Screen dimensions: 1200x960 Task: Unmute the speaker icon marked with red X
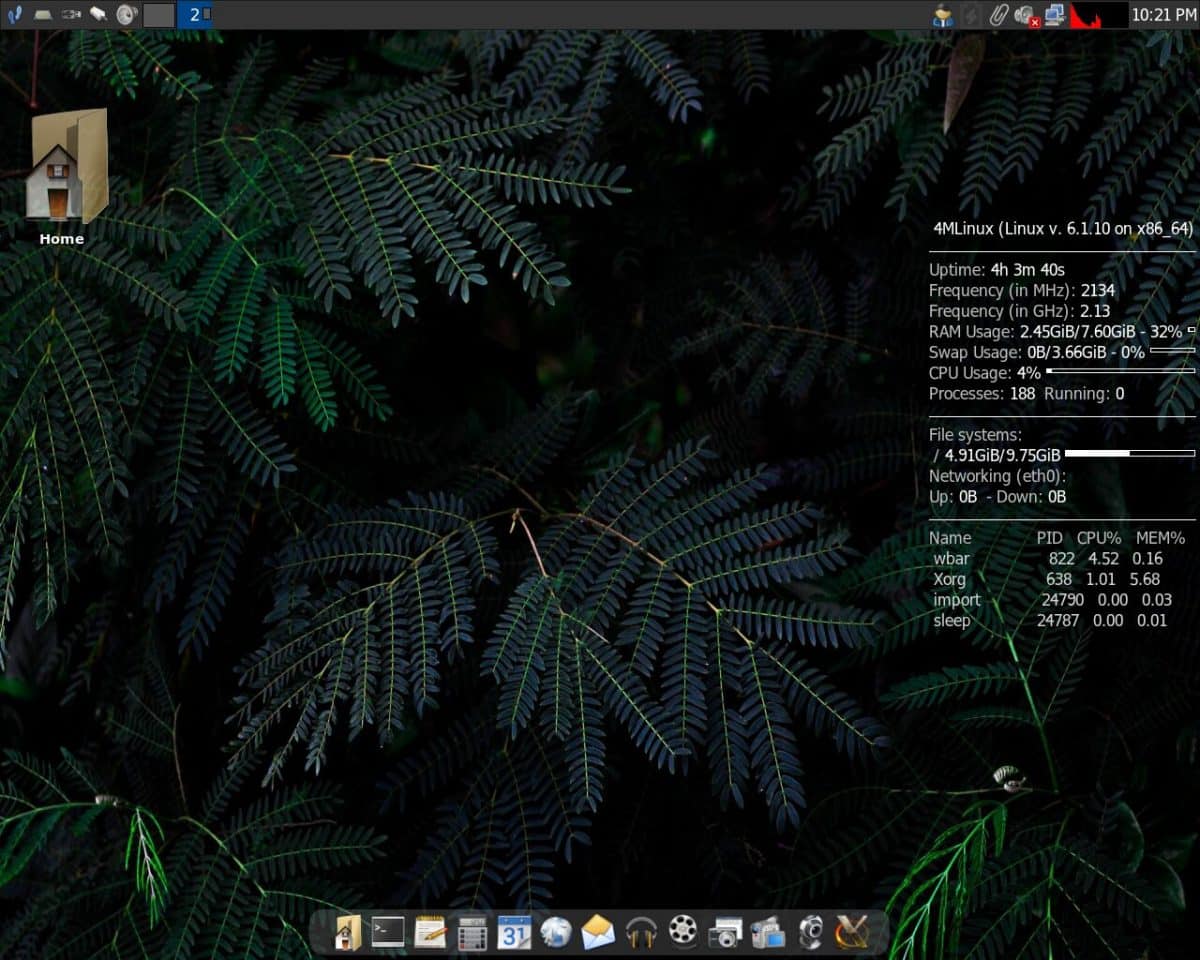tap(1023, 14)
